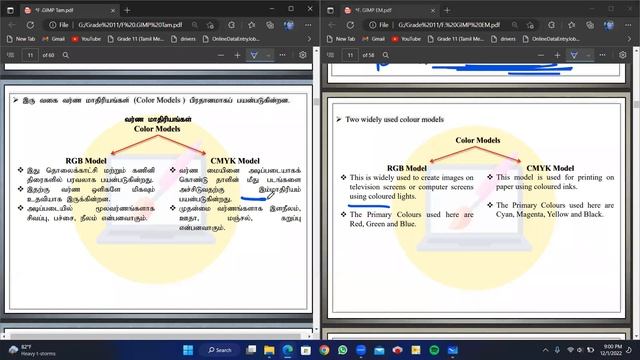The image size is (640, 360).
Task: Open drivers bookmark in right browser
Action: (x=503, y=39)
